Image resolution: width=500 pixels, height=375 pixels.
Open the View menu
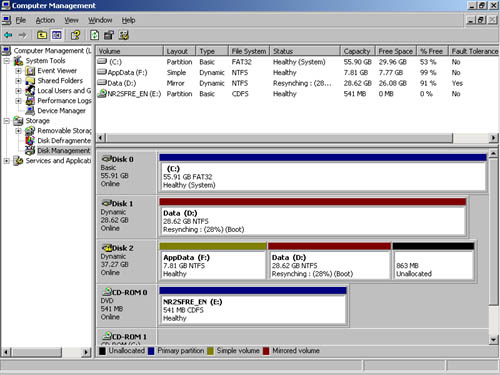click(71, 20)
